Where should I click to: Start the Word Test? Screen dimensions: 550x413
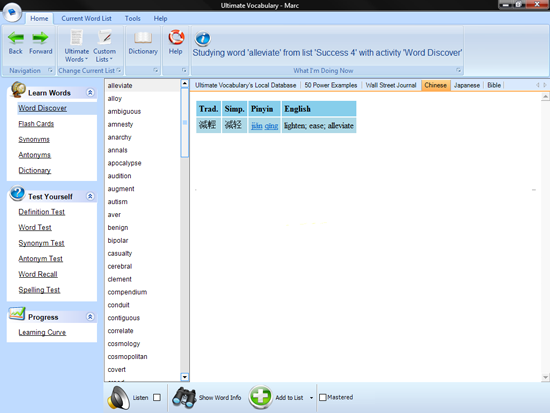click(x=35, y=227)
